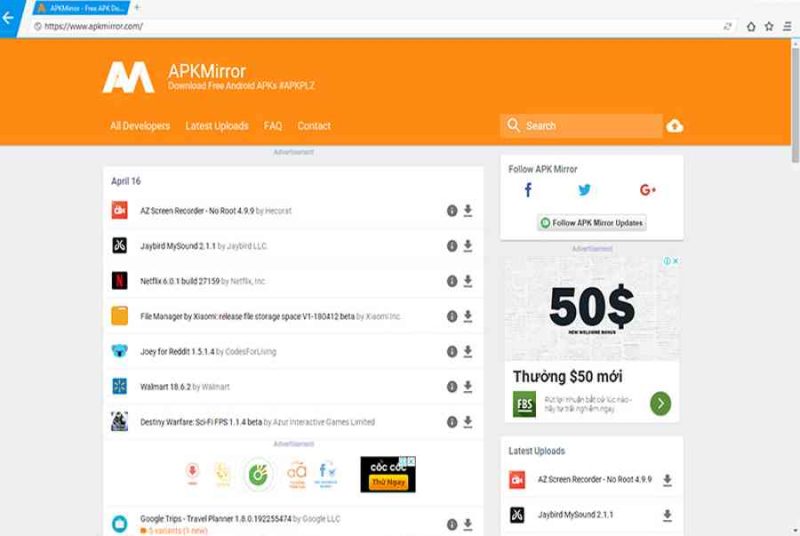Show info for Walmart 18.6.2
Screen dimensions: 800x536
(x=452, y=387)
